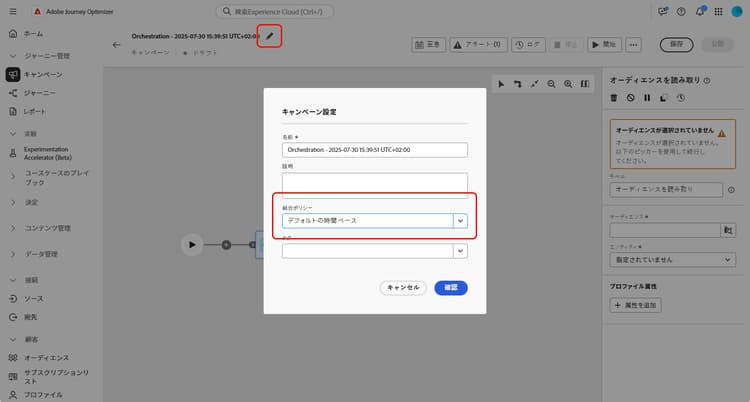This screenshot has width=750, height=402.
Task: Open オーディエンス in the sidebar
Action: tap(46, 357)
